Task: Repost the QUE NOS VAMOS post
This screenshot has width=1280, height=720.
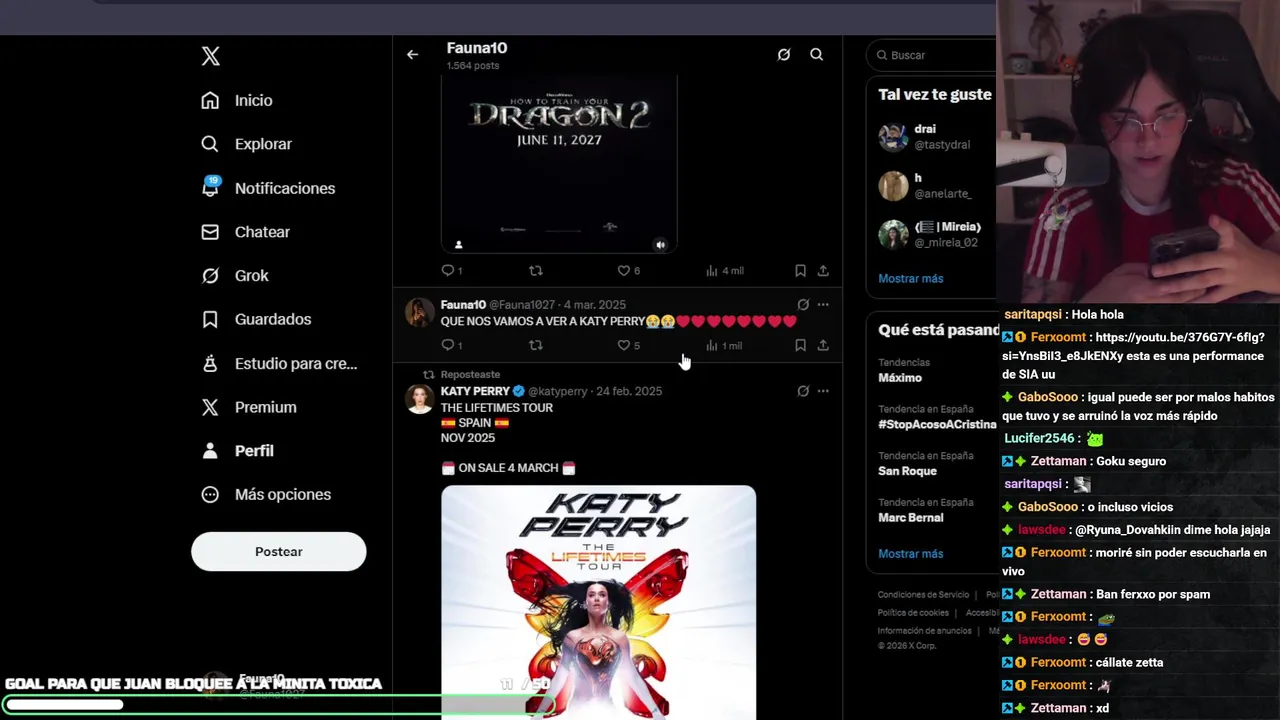Action: coord(536,346)
